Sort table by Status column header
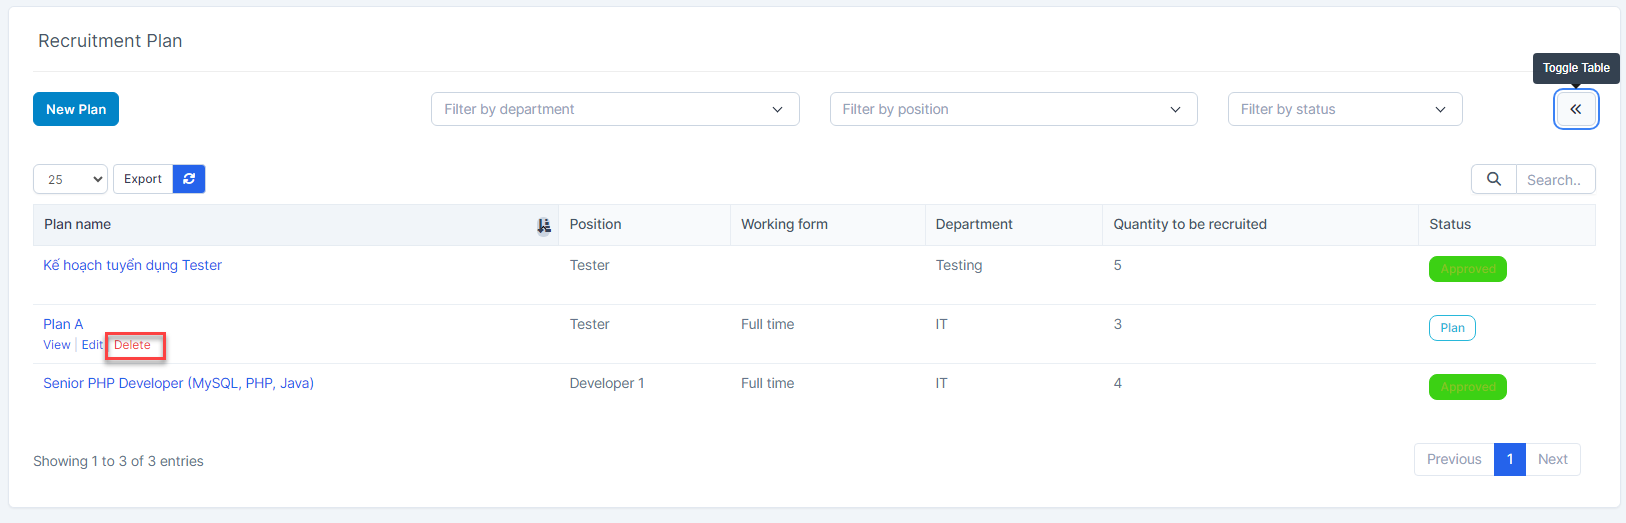This screenshot has height=523, width=1626. (1450, 225)
